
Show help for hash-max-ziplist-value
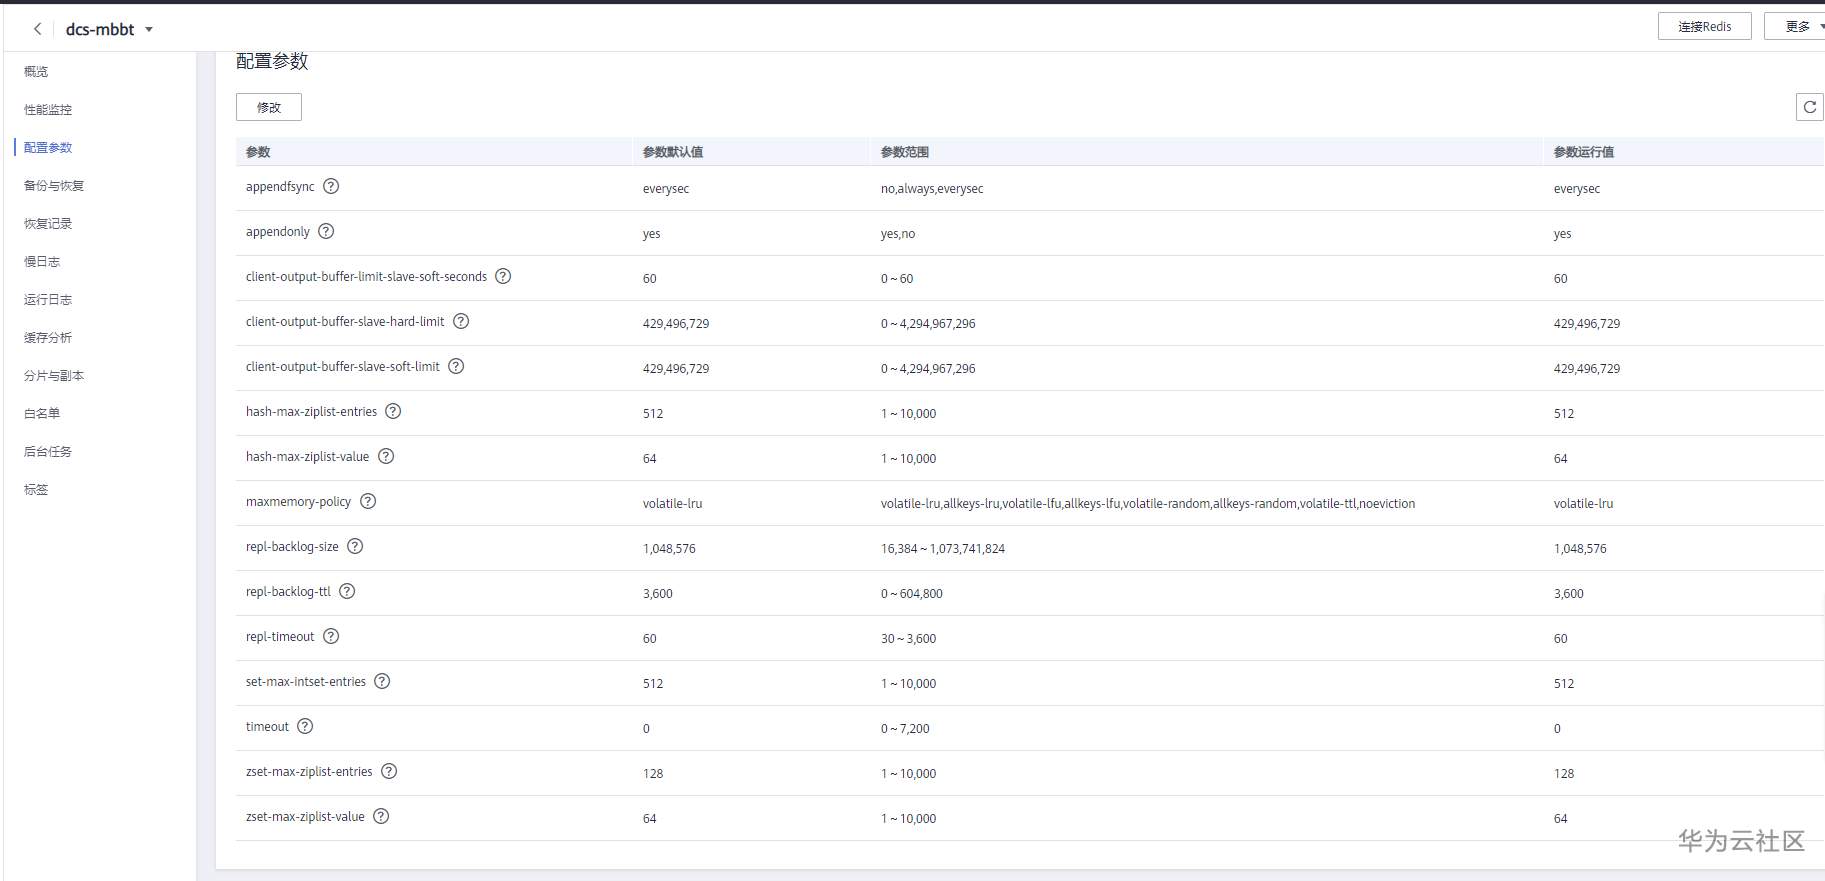(386, 456)
